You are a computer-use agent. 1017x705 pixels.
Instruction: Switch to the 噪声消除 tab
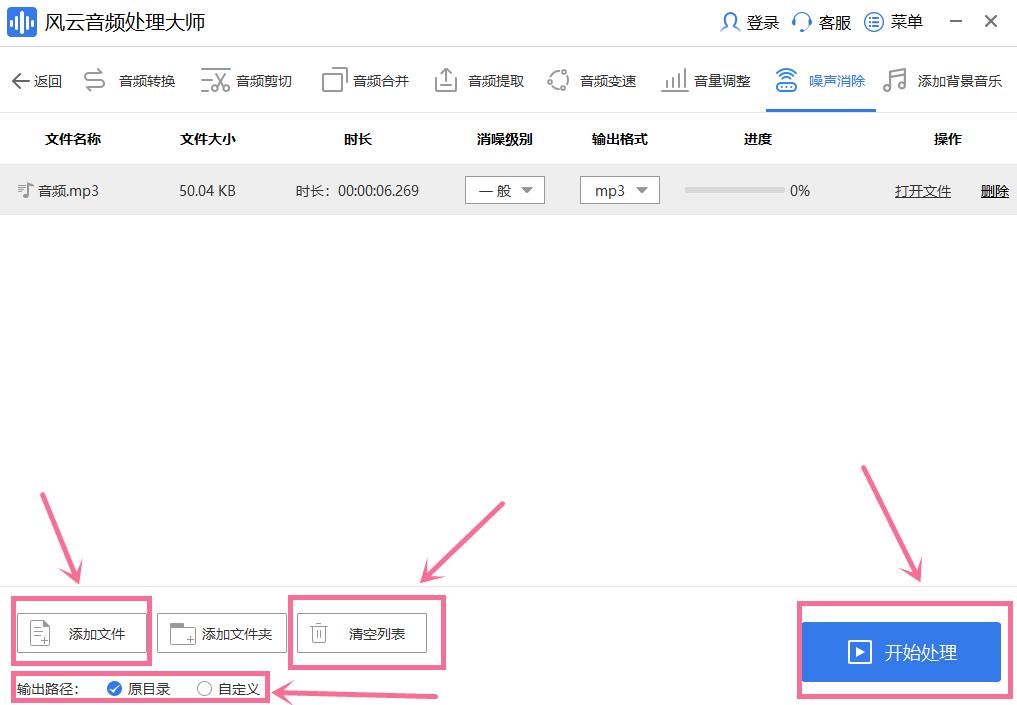[821, 81]
